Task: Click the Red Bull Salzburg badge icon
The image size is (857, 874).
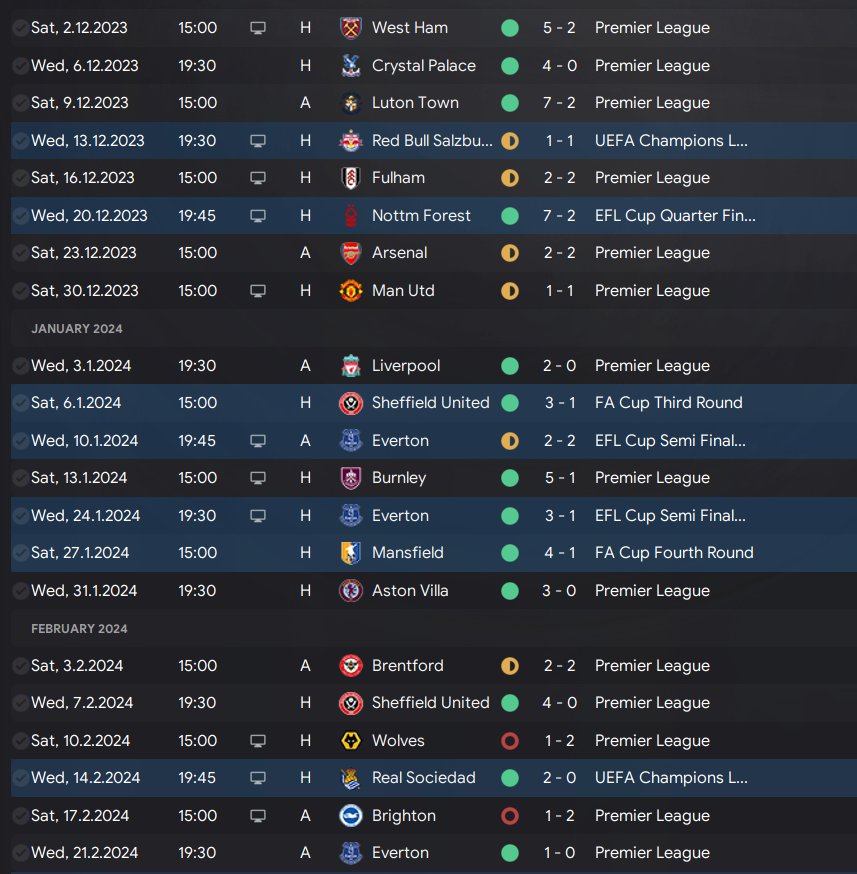Action: click(x=350, y=141)
